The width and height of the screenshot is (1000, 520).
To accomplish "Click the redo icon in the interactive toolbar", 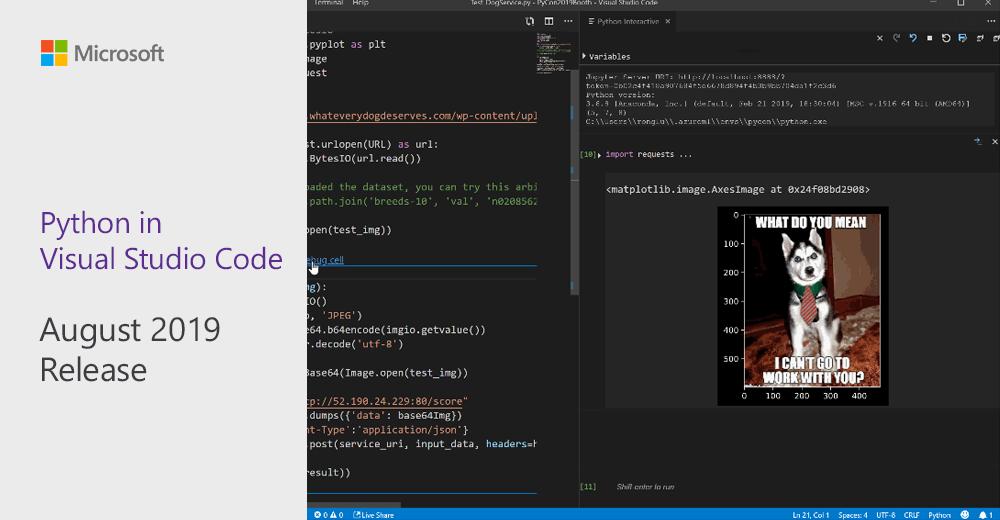I will click(x=896, y=38).
